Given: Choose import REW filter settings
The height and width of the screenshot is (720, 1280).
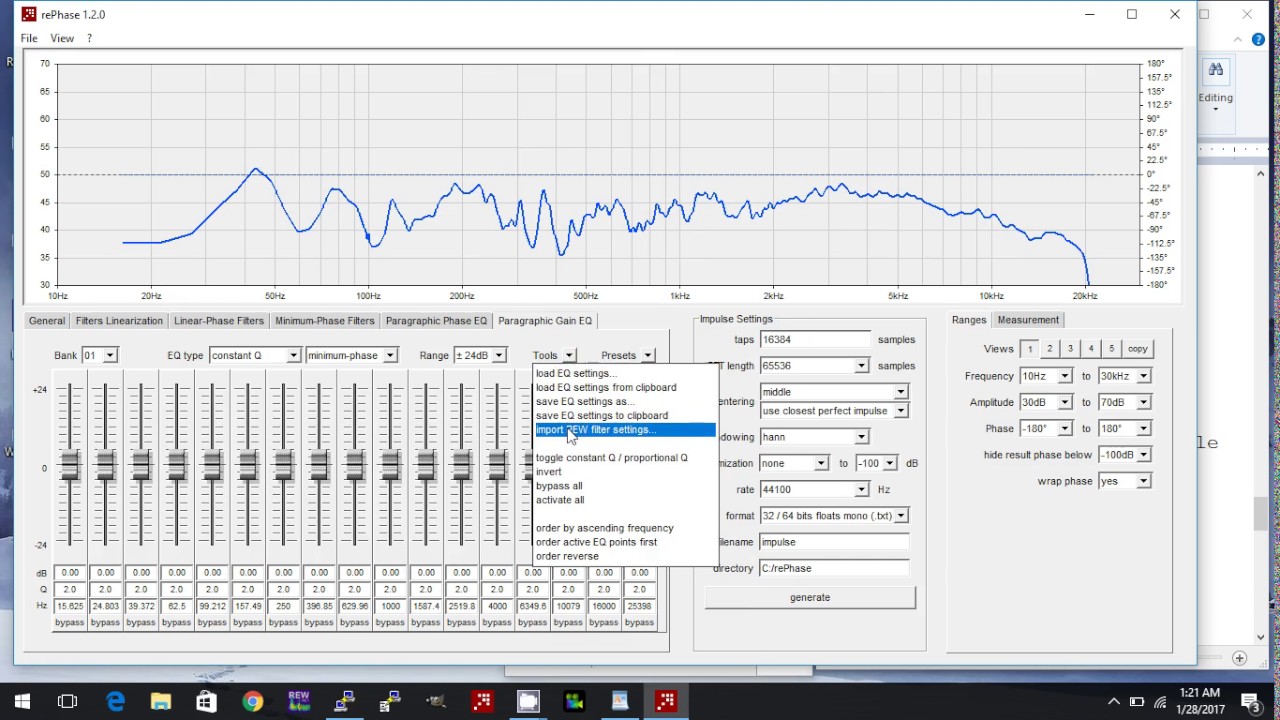Looking at the screenshot, I should (625, 430).
